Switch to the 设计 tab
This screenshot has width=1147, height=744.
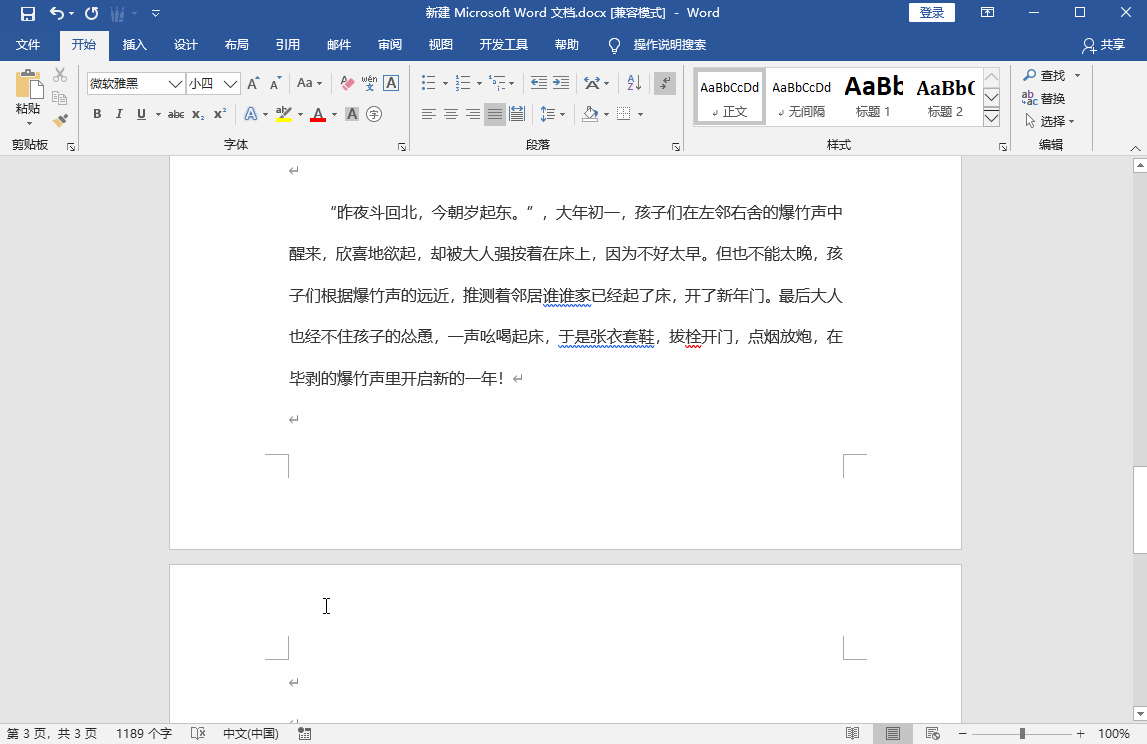coord(186,45)
